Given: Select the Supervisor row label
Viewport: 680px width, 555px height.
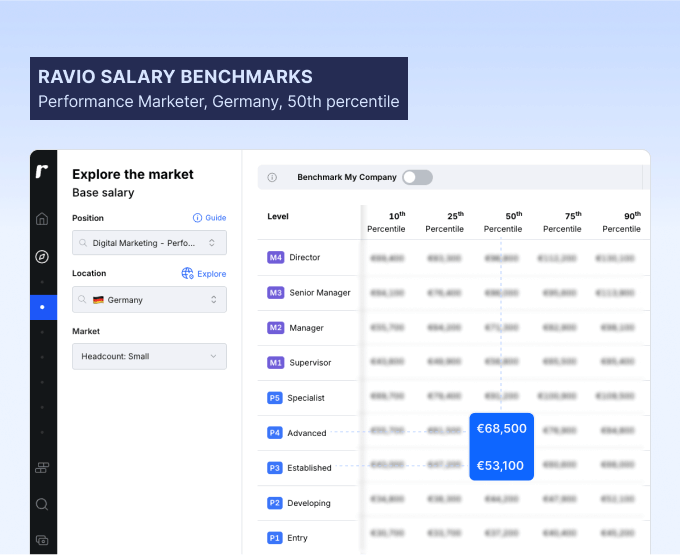Looking at the screenshot, I should tap(311, 362).
